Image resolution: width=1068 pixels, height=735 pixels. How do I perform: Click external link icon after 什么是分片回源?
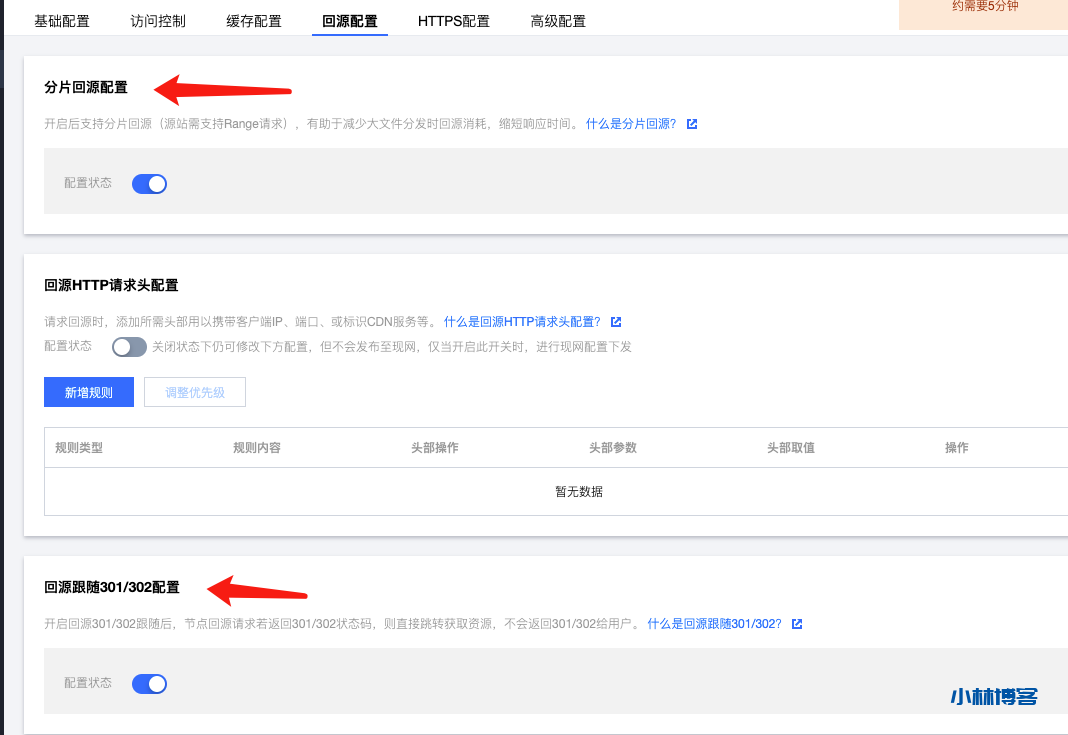[x=691, y=124]
